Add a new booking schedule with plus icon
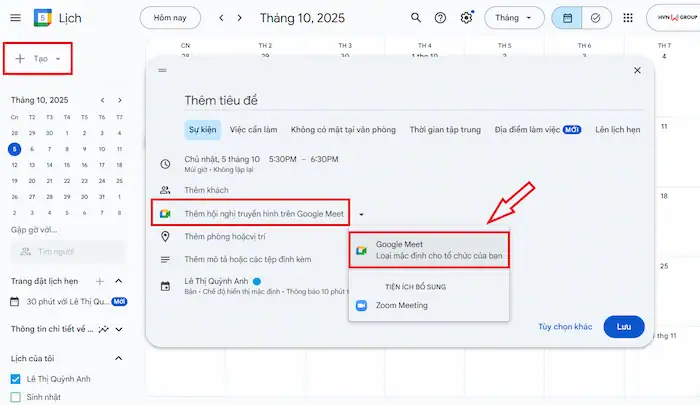 tap(117, 281)
